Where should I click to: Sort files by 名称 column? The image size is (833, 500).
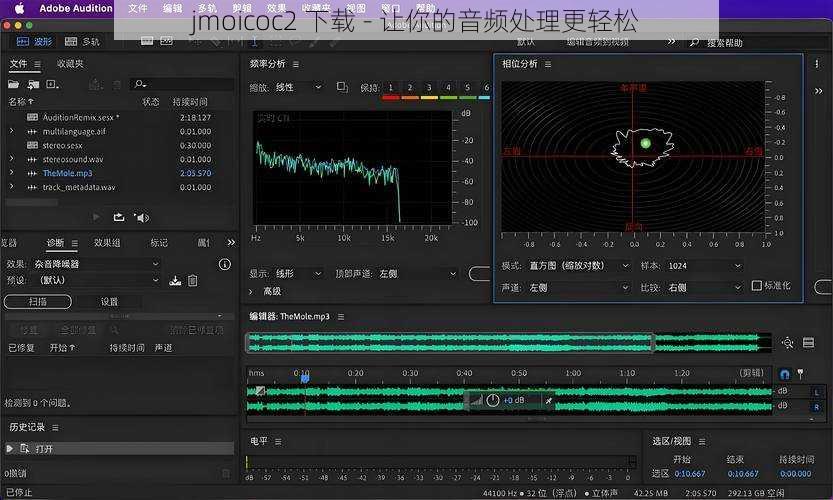(x=21, y=101)
